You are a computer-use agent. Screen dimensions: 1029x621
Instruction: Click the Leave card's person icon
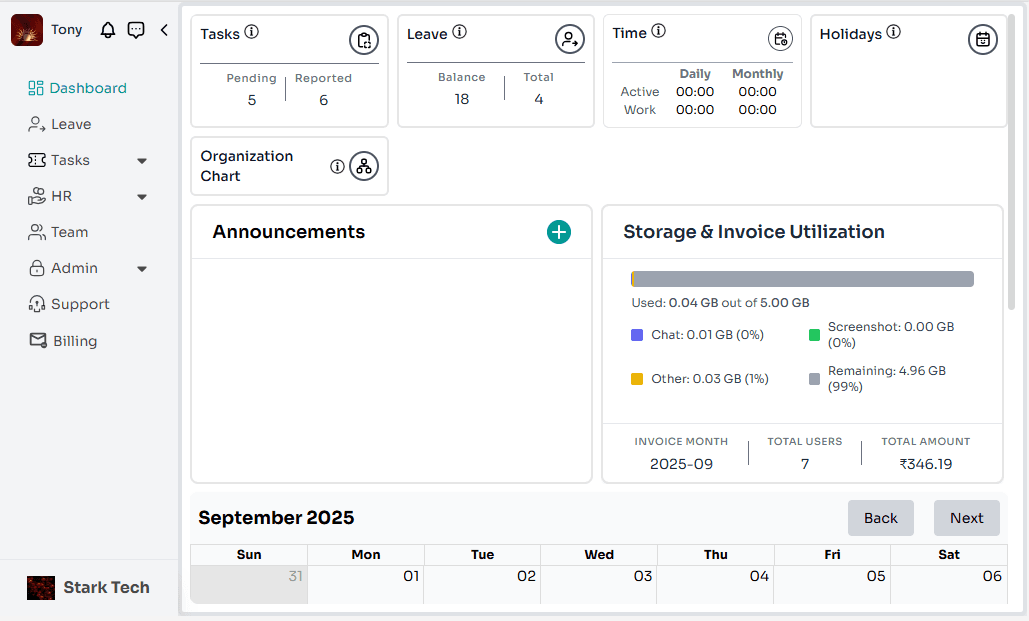click(x=569, y=40)
